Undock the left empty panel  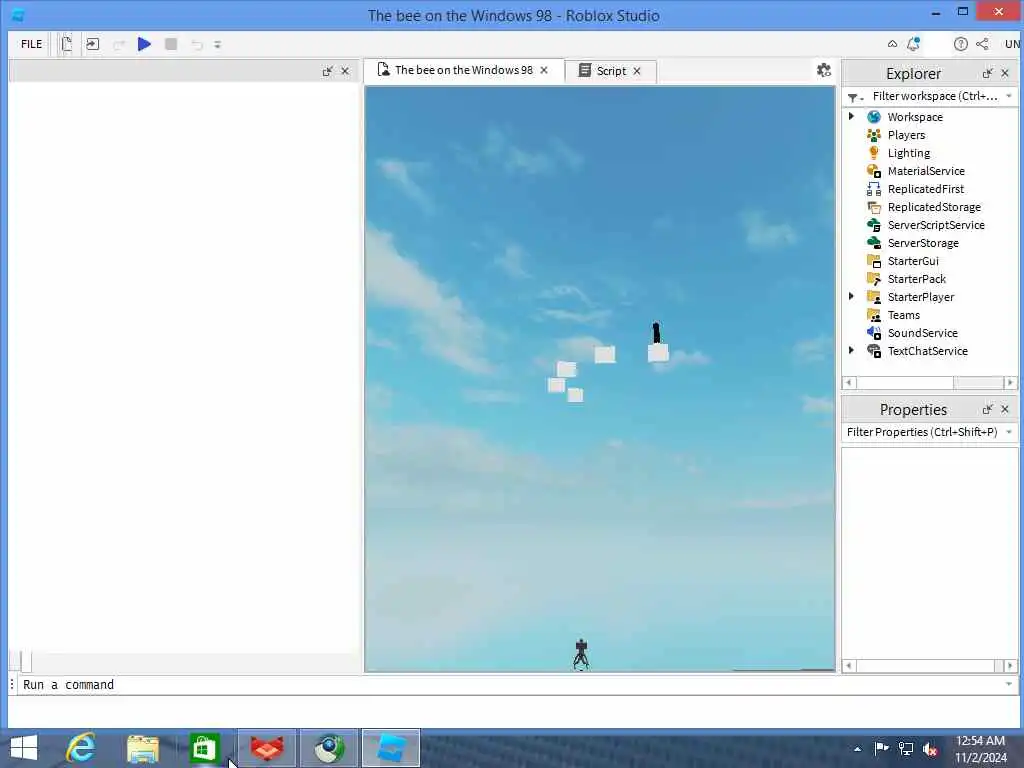point(327,71)
